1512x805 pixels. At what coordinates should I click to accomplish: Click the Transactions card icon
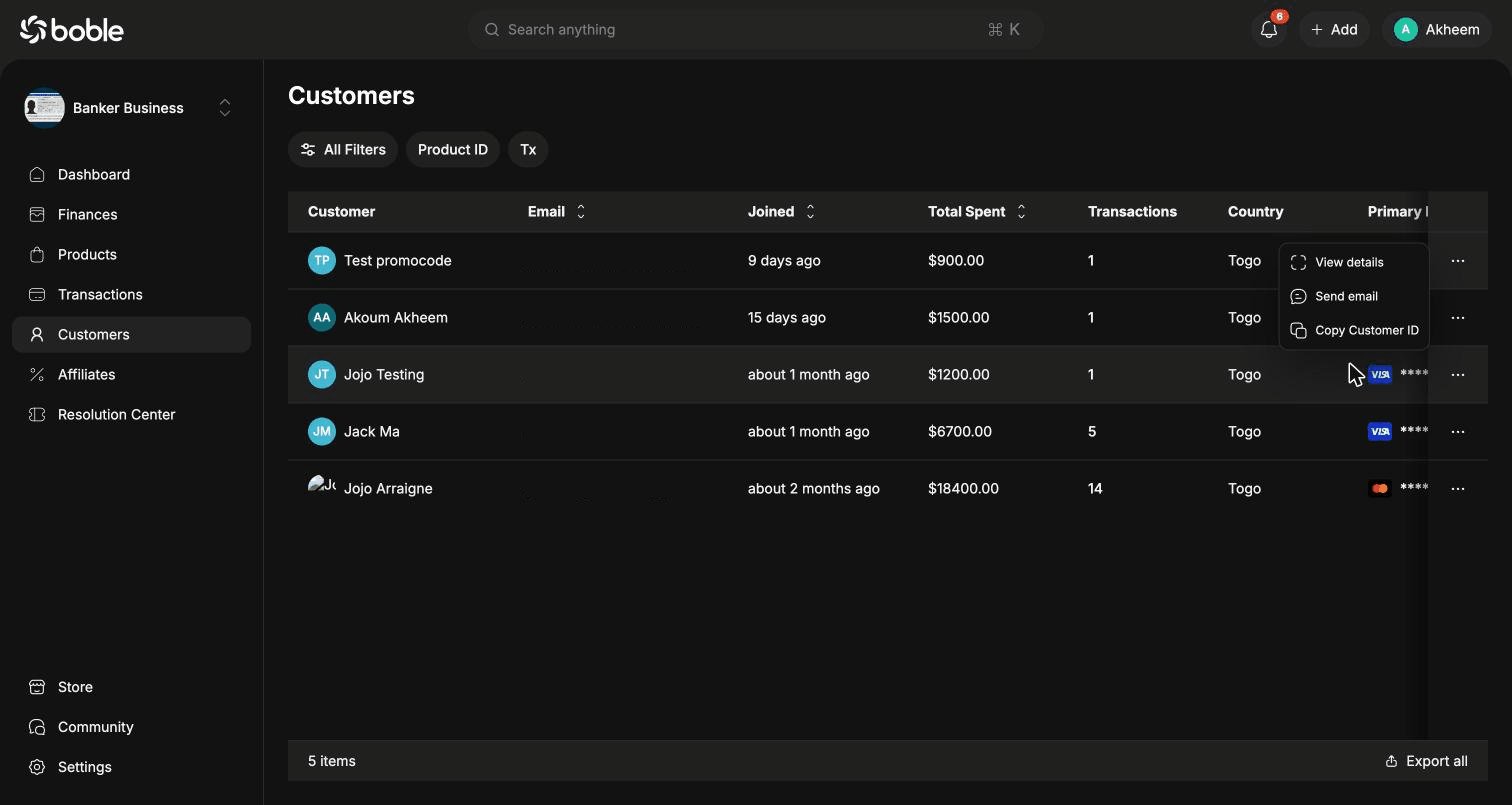(37, 294)
